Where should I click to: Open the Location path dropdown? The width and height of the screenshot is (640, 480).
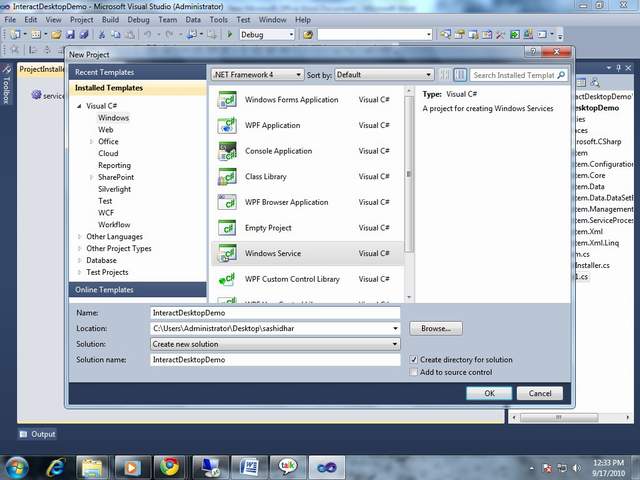click(x=395, y=329)
